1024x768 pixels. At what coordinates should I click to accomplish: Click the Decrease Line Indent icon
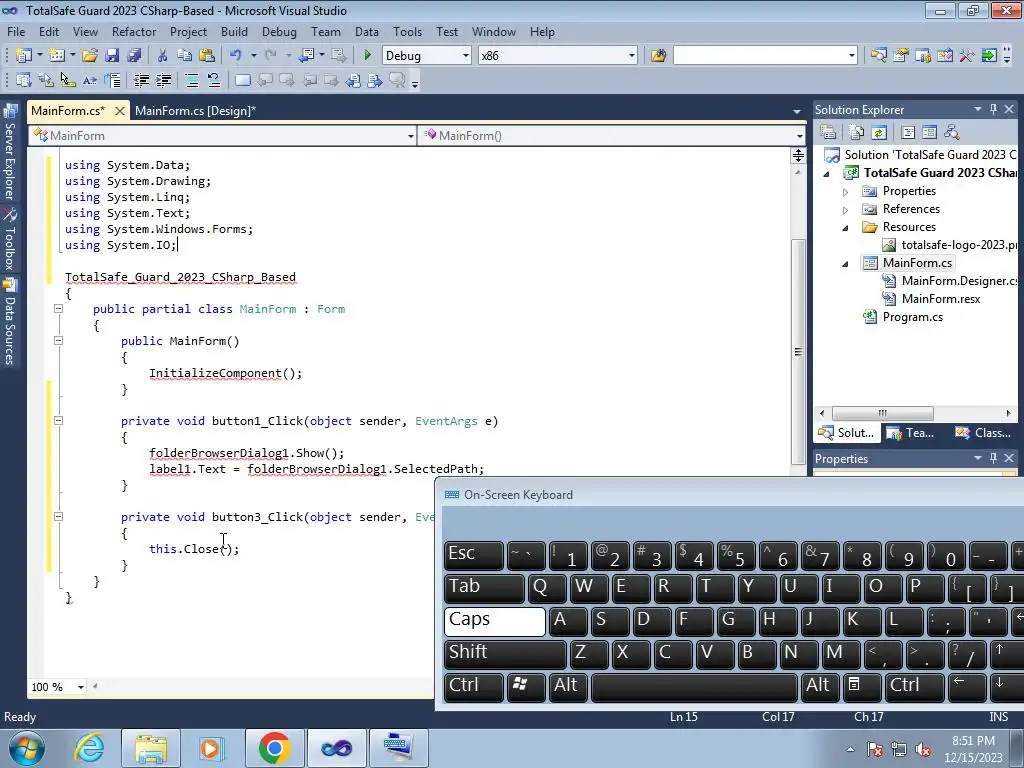point(141,80)
